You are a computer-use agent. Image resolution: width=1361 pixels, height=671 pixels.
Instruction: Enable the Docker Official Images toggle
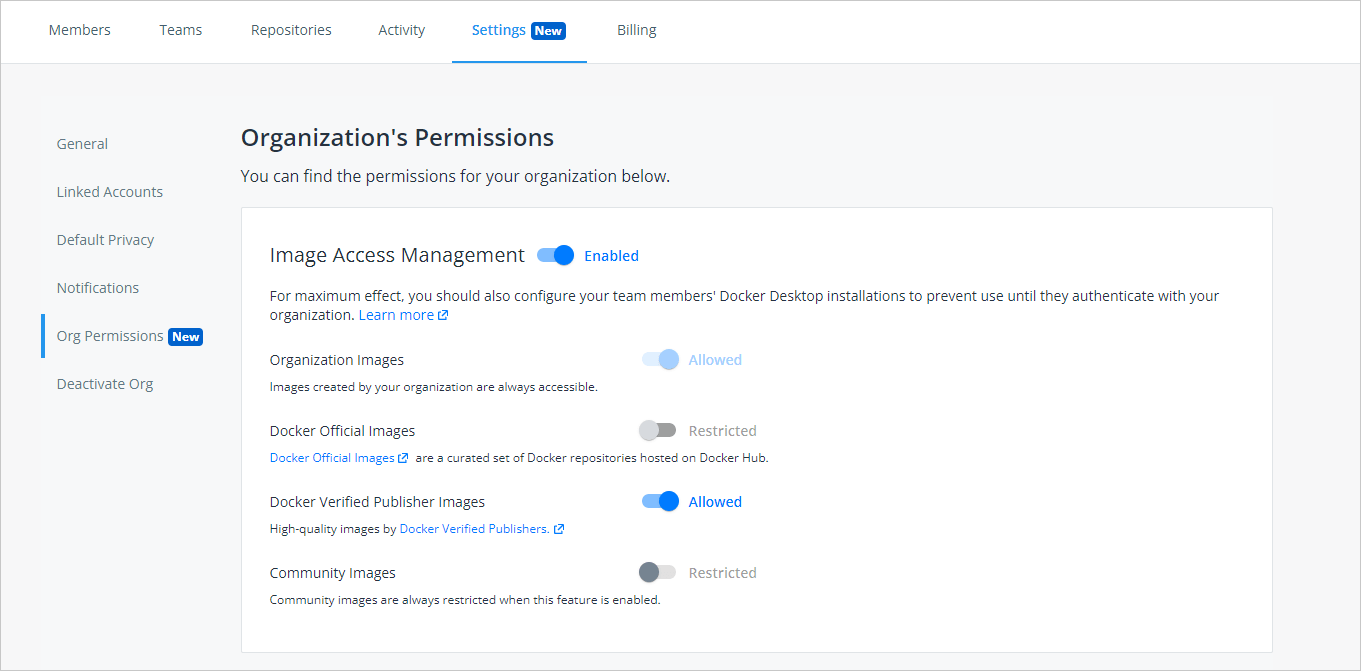tap(657, 430)
